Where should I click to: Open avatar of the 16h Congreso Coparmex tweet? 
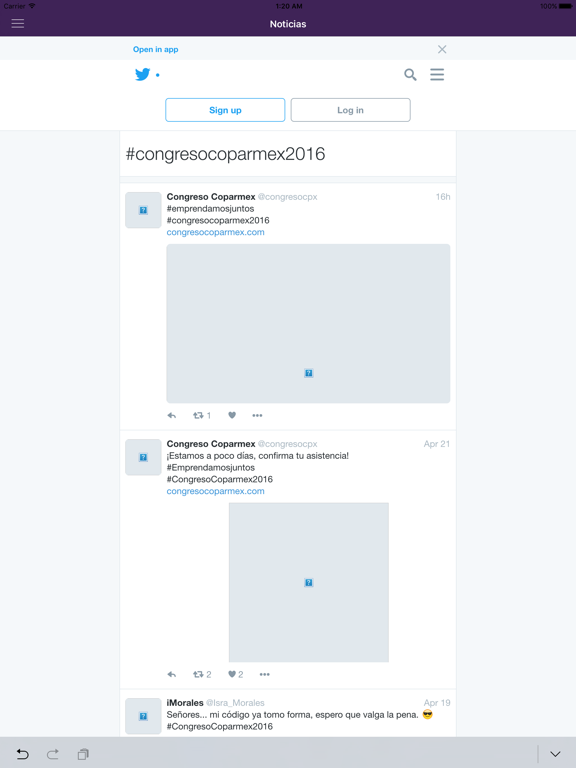pyautogui.click(x=143, y=210)
